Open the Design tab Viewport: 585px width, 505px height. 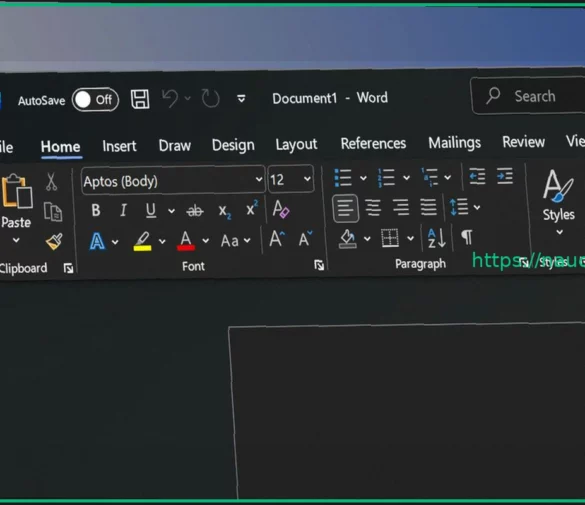233,145
